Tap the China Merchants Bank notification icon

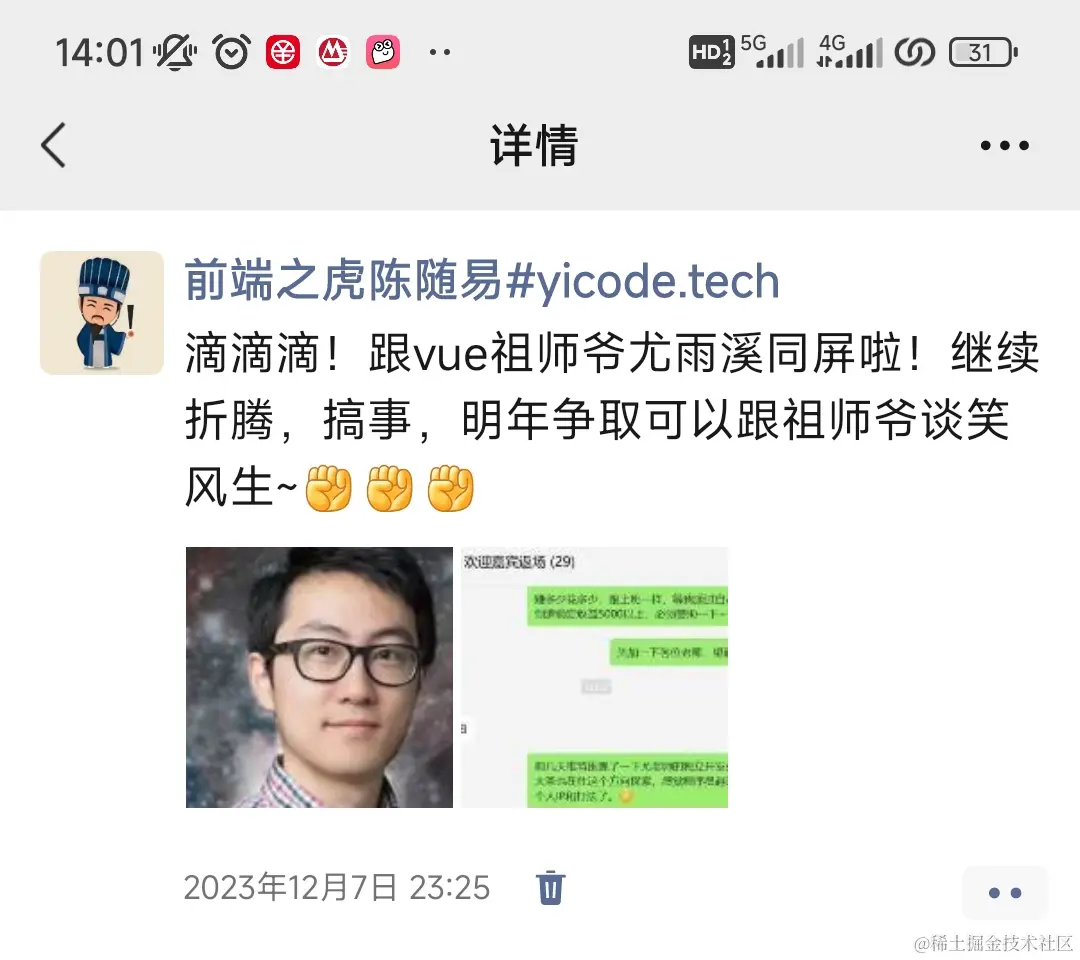[x=333, y=52]
